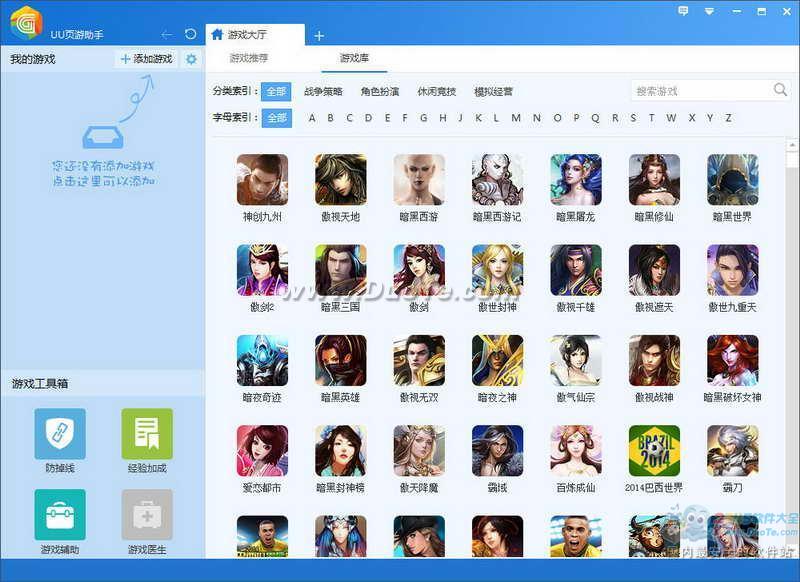Refresh the page with the reload icon

[190, 34]
